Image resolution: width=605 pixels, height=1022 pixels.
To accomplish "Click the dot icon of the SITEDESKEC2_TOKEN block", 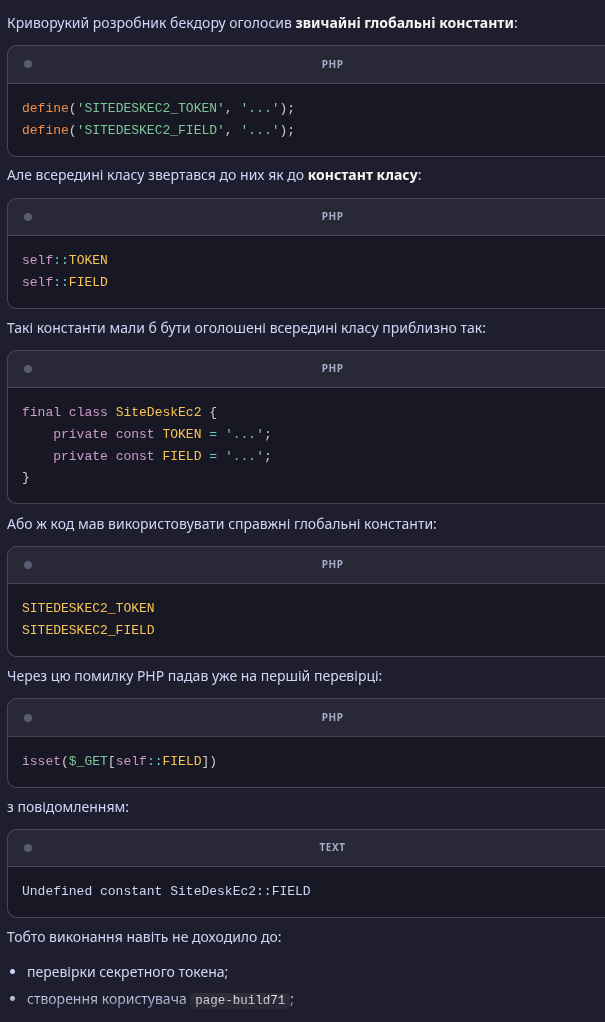I will (x=28, y=564).
